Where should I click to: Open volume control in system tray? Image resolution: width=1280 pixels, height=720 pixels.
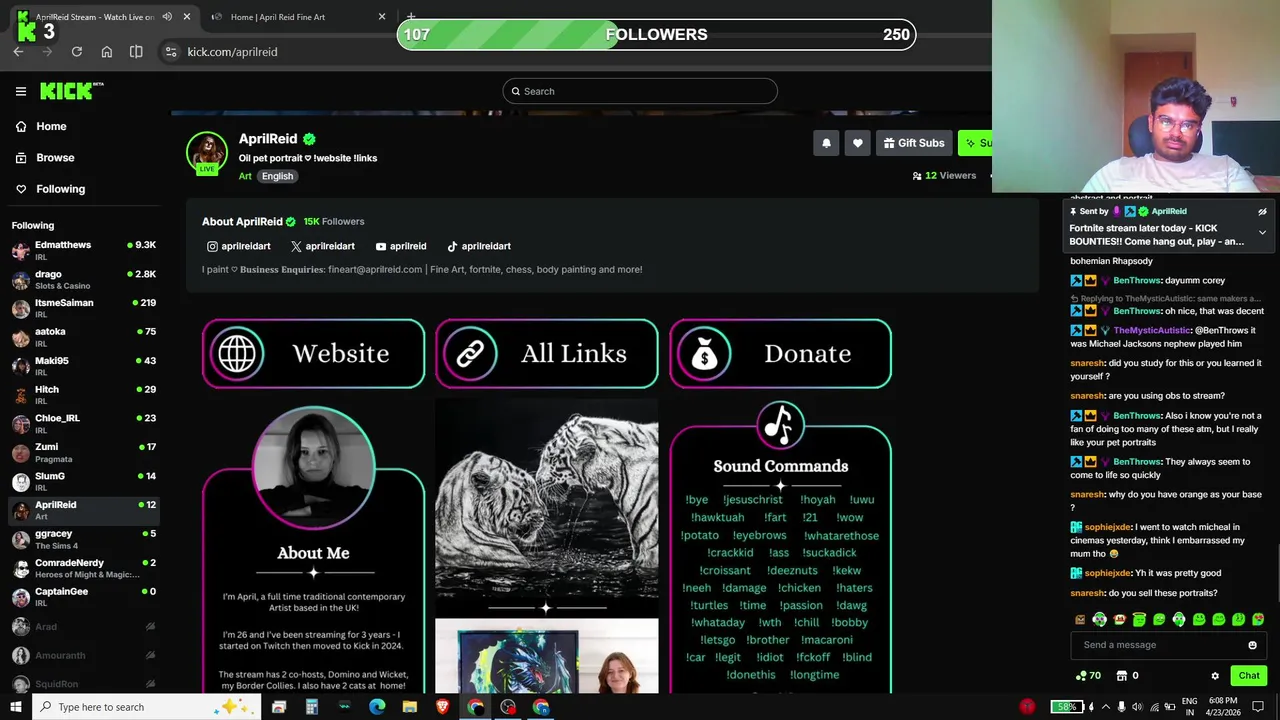tap(1137, 707)
